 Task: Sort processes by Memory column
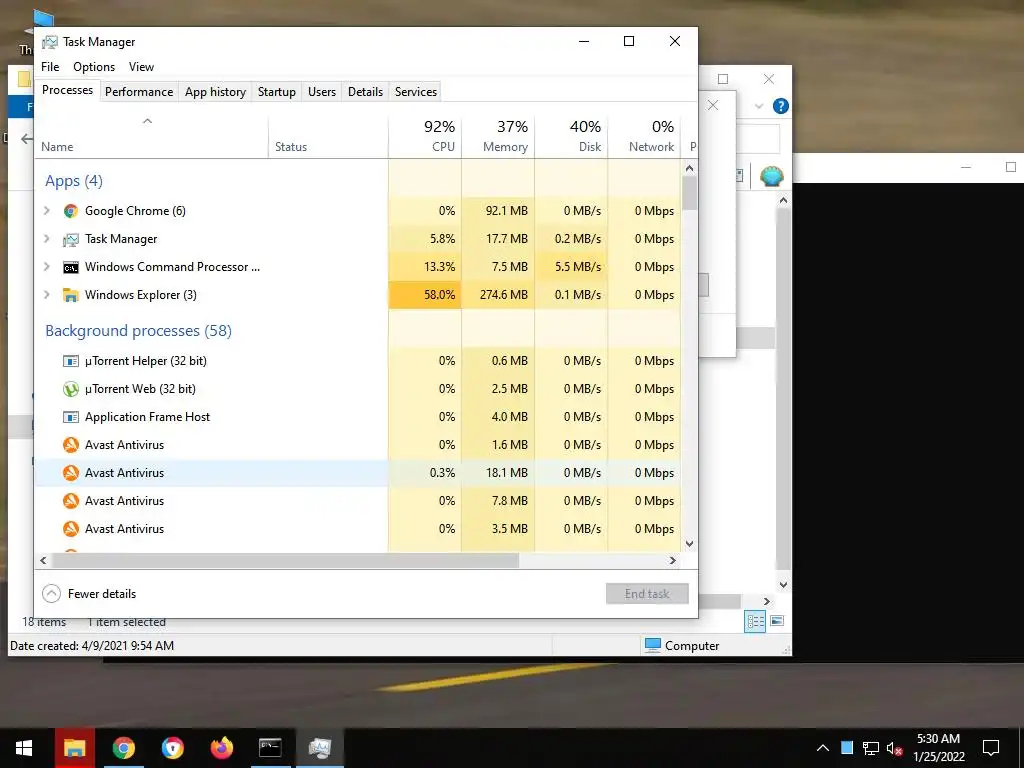click(498, 136)
